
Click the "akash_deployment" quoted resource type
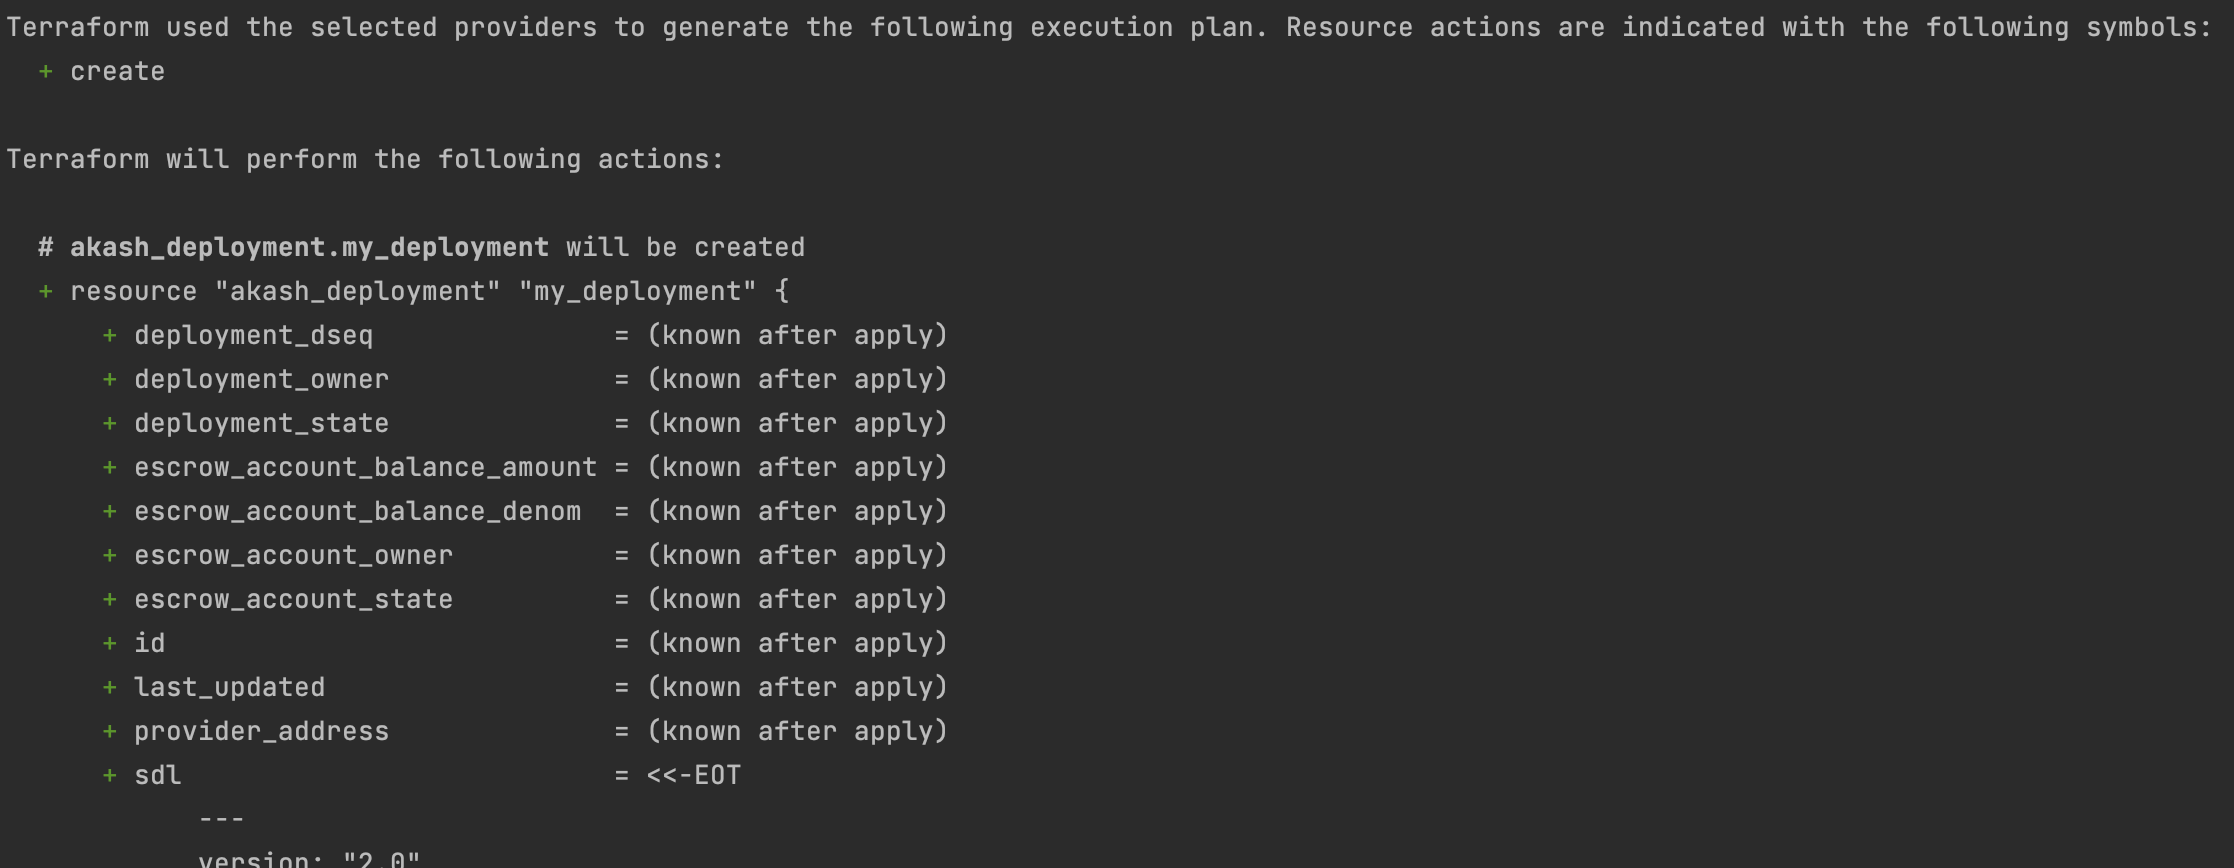pyautogui.click(x=357, y=292)
